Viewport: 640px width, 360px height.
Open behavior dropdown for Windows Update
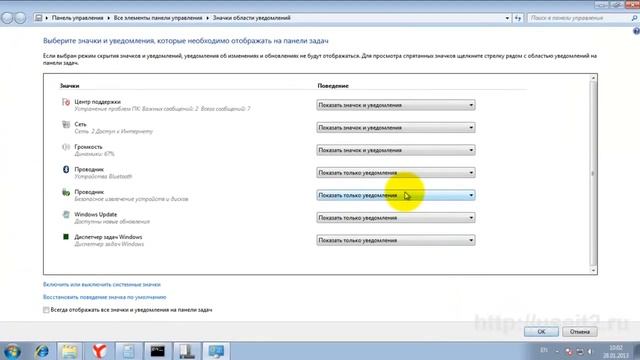[396, 218]
